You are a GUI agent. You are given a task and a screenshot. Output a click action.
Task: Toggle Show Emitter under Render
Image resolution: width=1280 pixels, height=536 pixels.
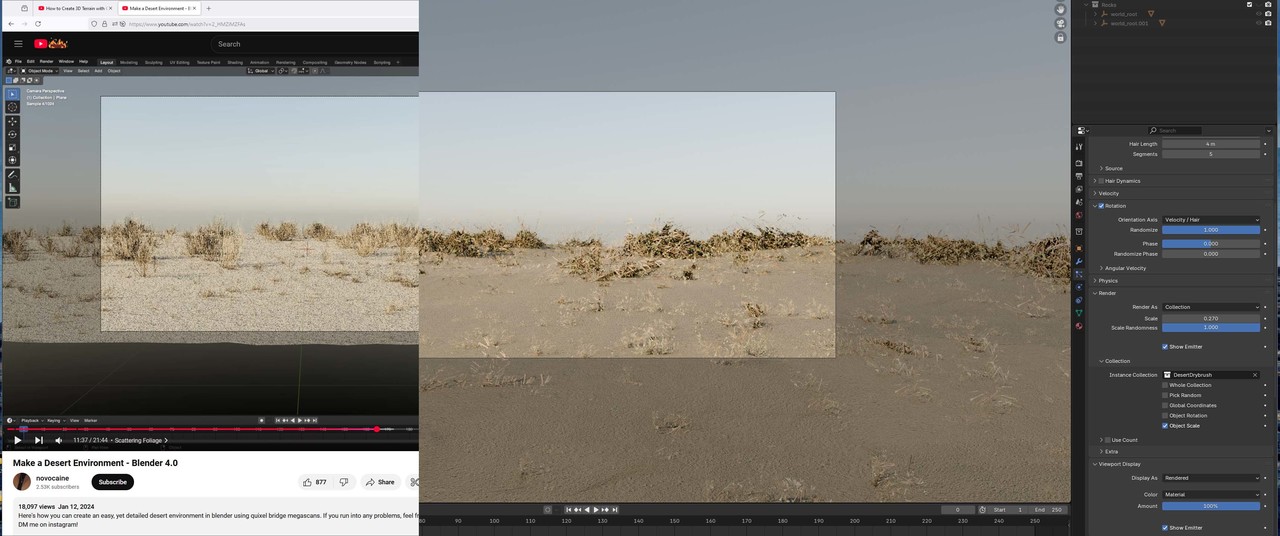pyautogui.click(x=1165, y=347)
